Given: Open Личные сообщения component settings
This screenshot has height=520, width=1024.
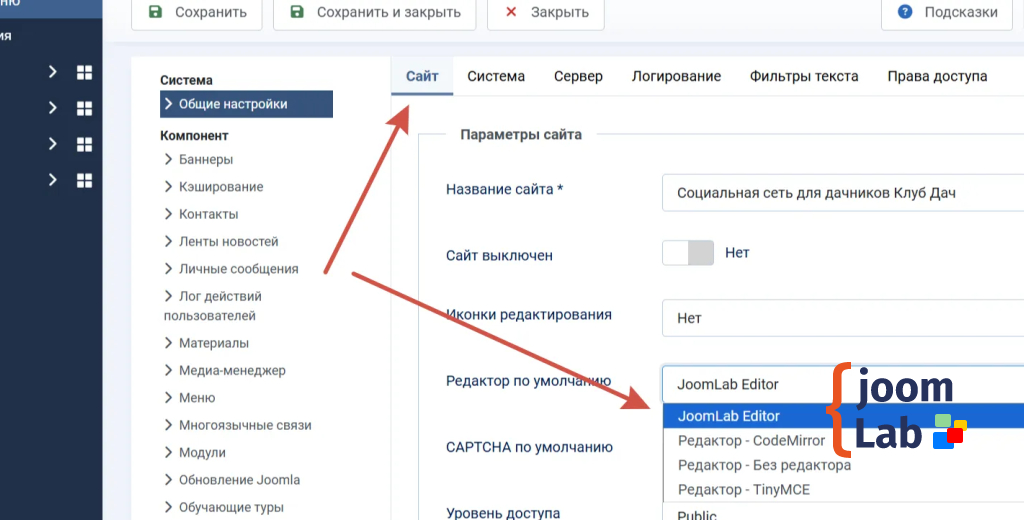Looking at the screenshot, I should [x=238, y=269].
